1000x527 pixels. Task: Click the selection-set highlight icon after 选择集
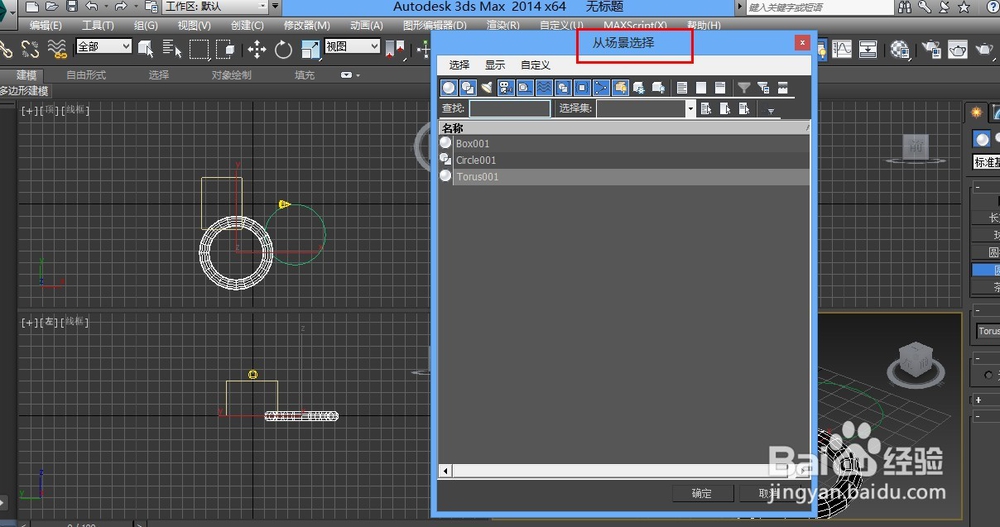[x=706, y=108]
